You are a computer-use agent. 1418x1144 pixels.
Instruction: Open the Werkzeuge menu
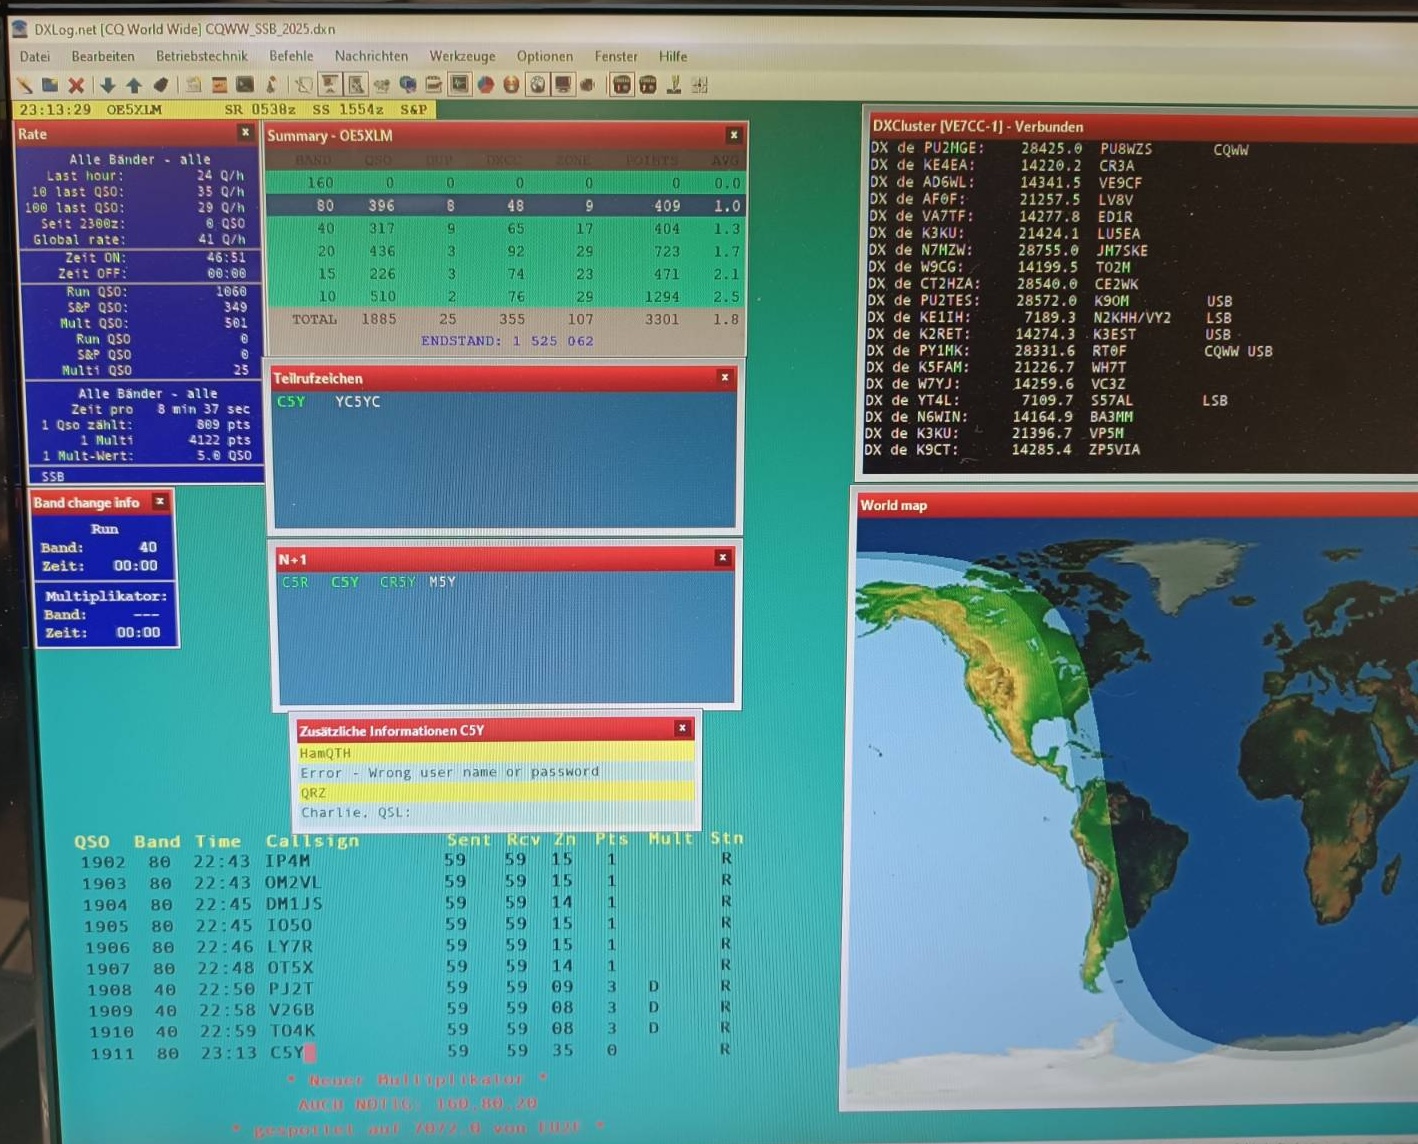[462, 57]
